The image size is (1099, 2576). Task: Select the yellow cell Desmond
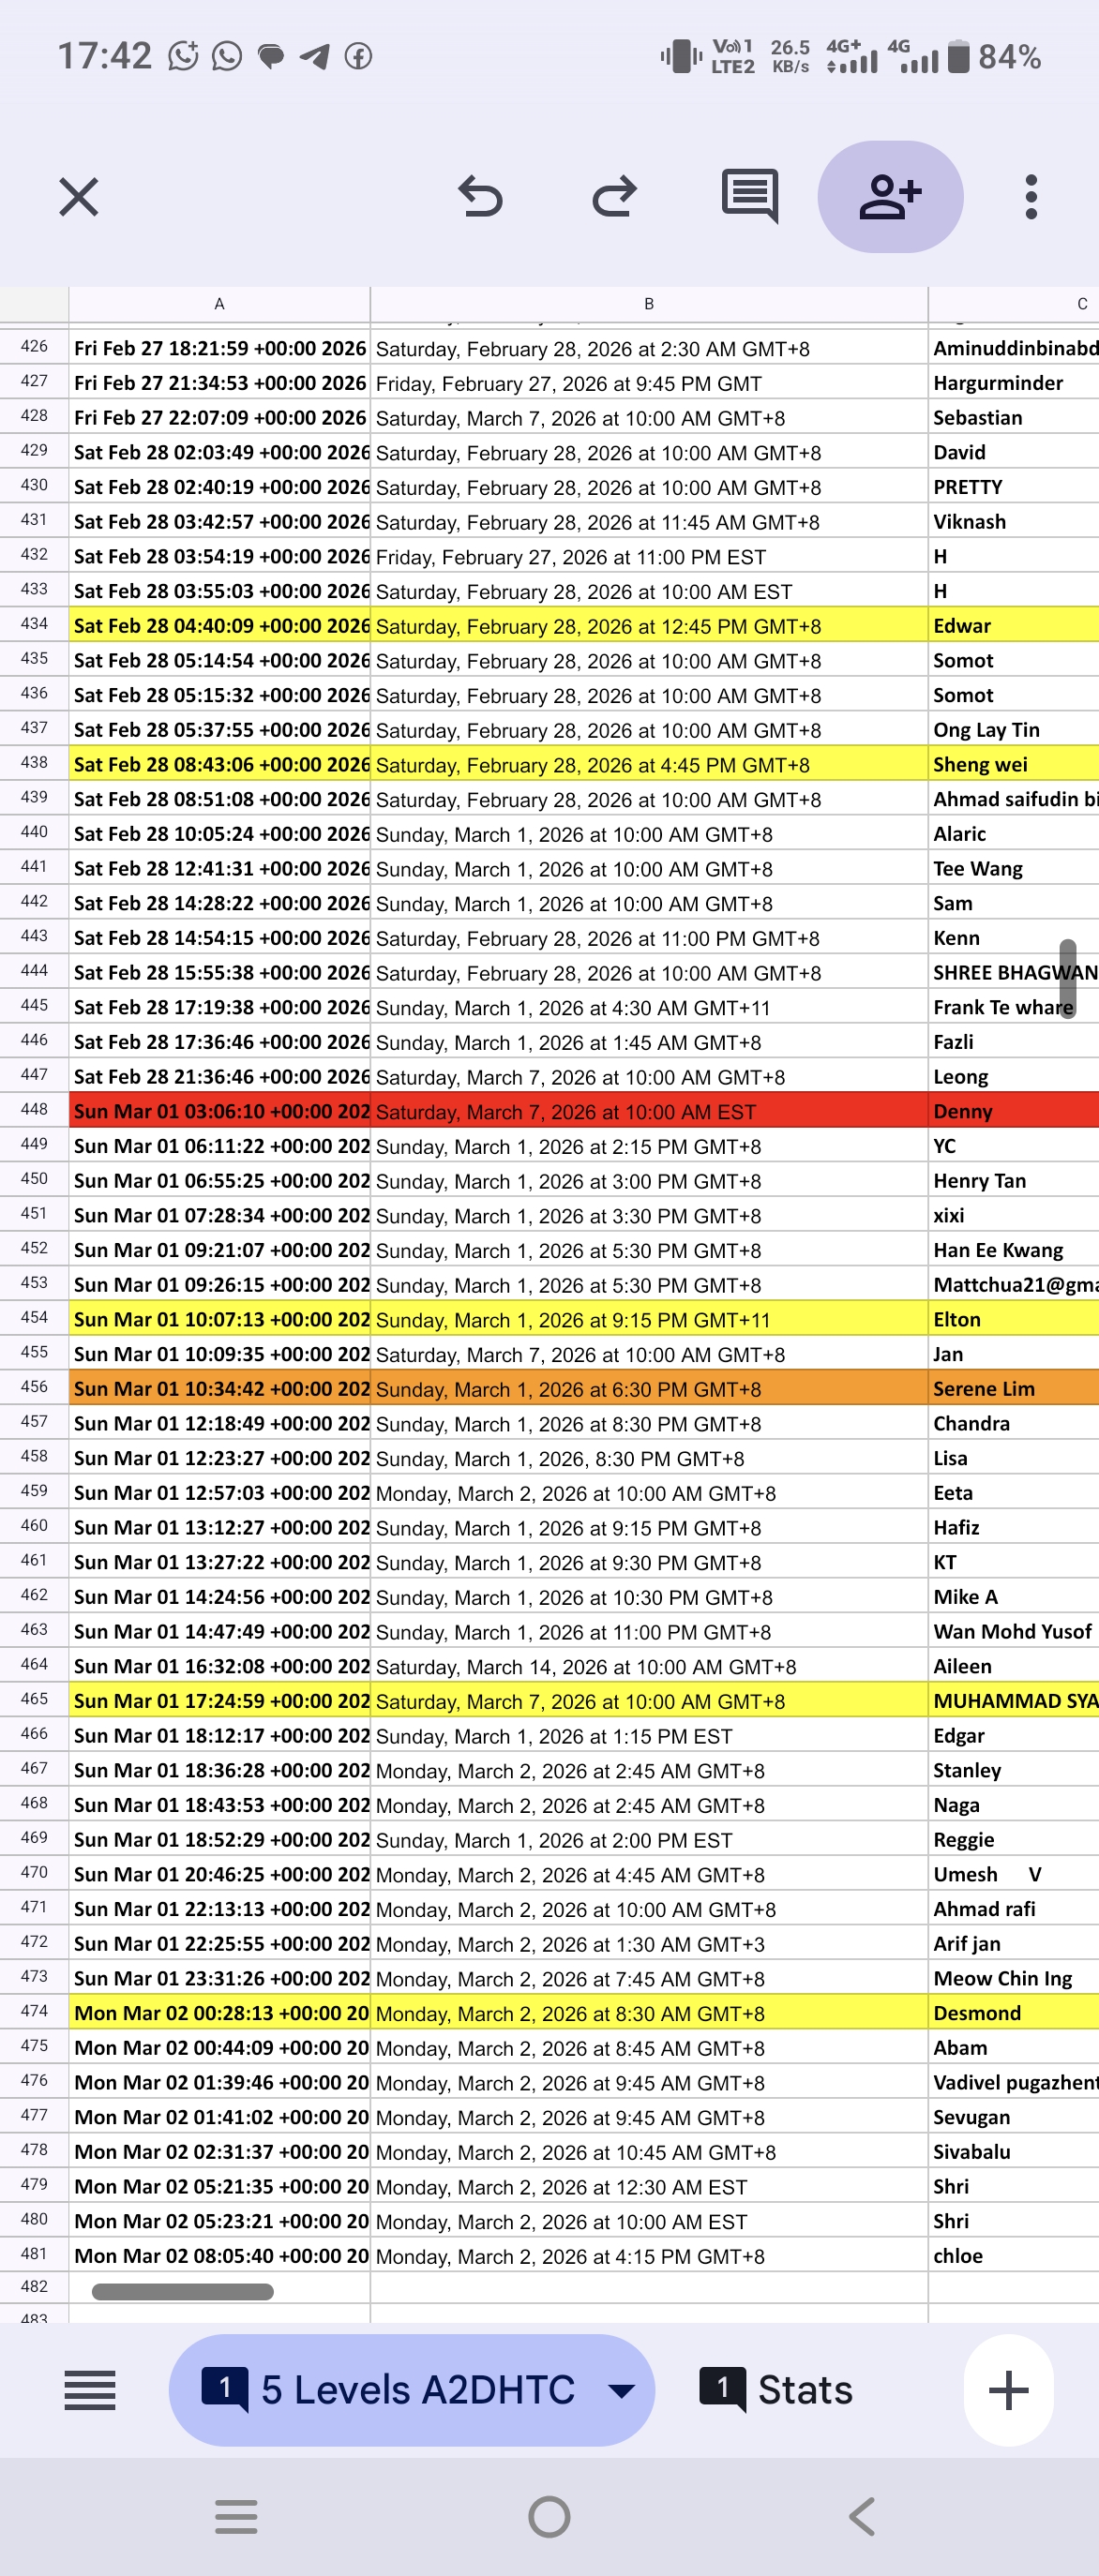click(1014, 2013)
